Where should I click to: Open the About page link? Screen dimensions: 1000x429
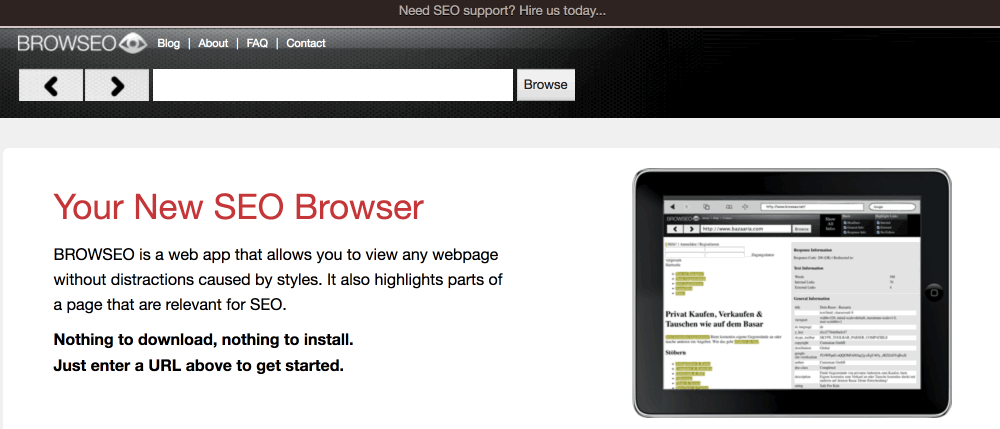[x=213, y=43]
